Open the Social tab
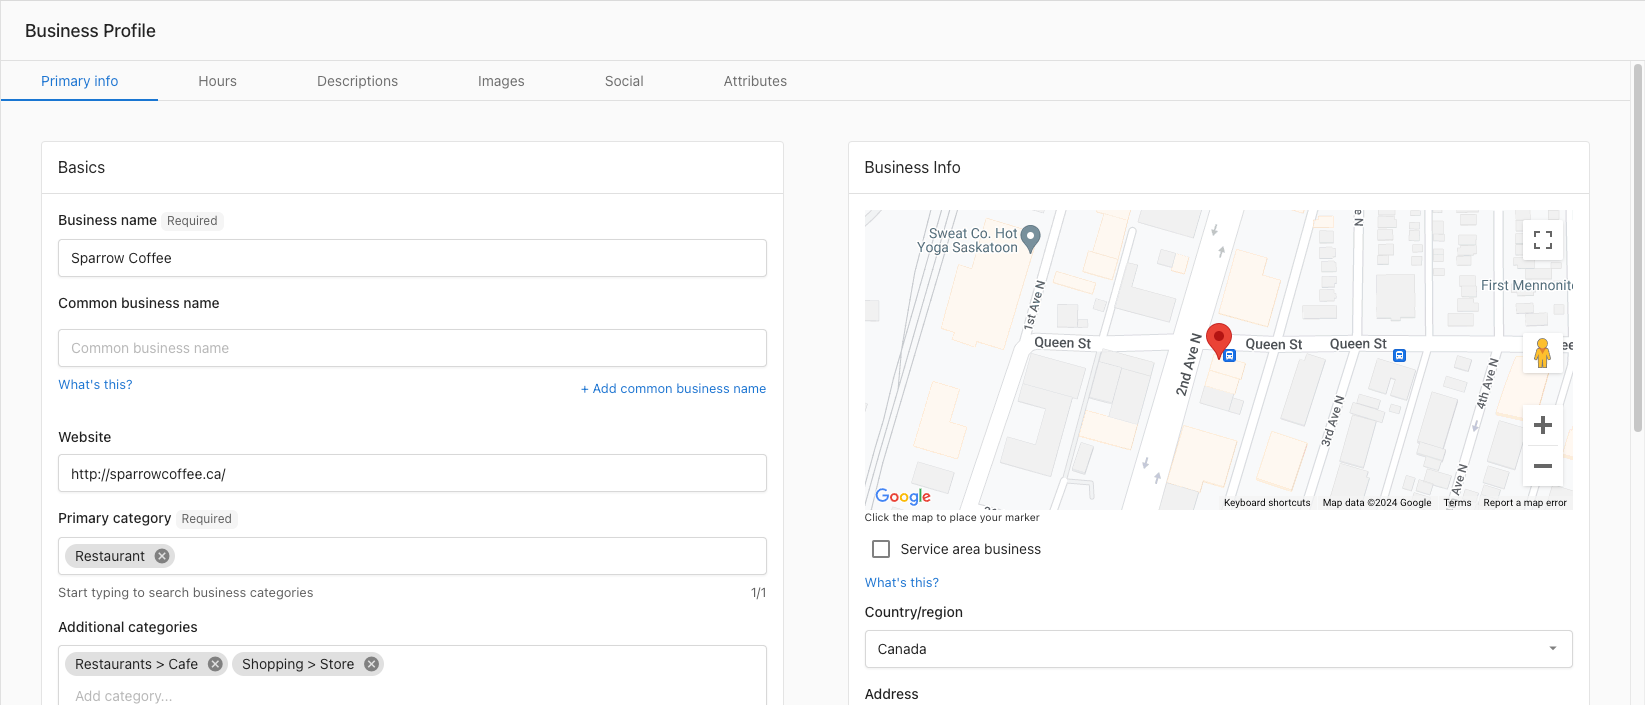1645x705 pixels. click(624, 81)
